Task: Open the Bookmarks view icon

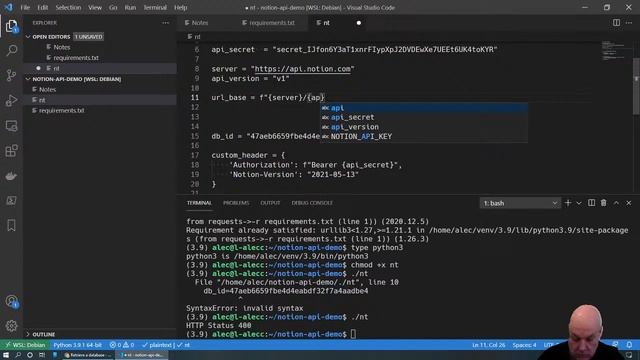Action: [x=11, y=225]
